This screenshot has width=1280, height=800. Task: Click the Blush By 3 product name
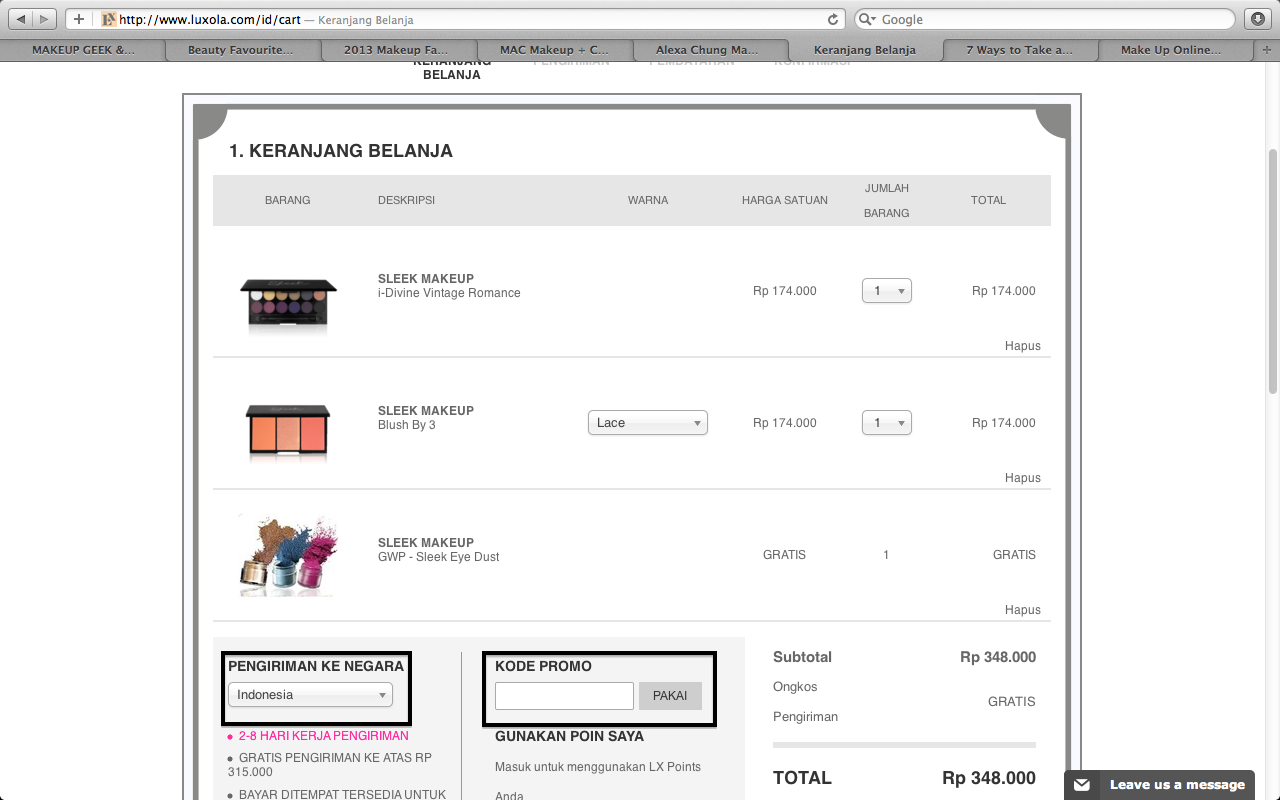pos(407,425)
